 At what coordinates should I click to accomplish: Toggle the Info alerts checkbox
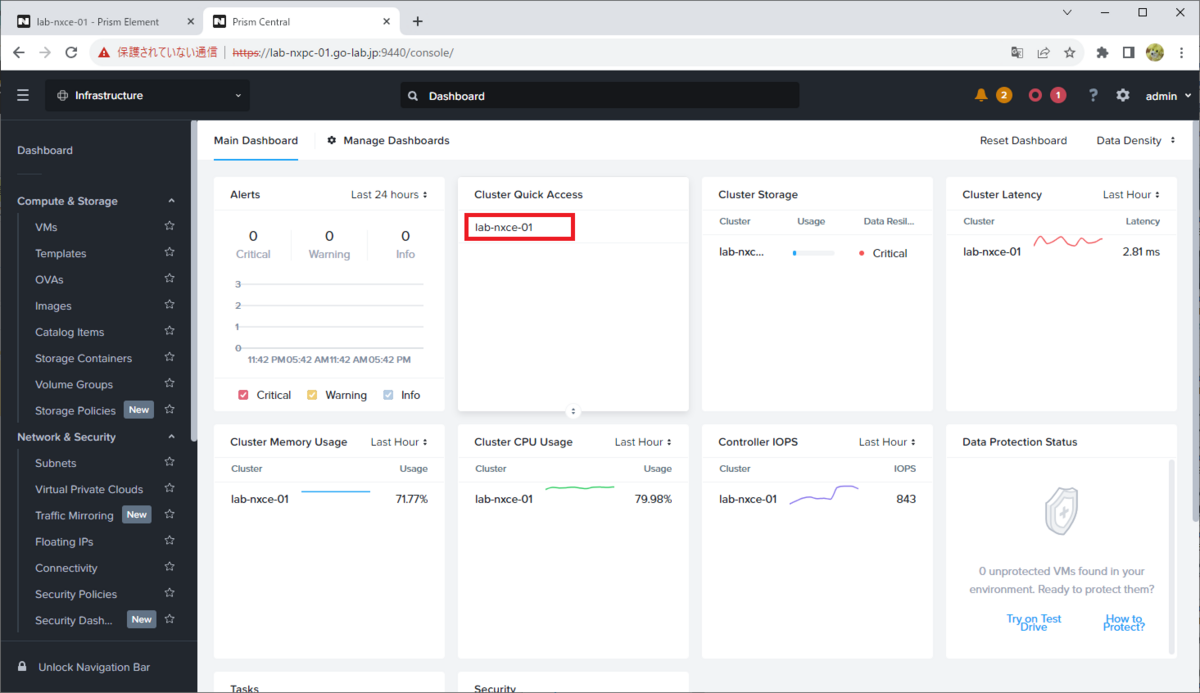pos(388,395)
